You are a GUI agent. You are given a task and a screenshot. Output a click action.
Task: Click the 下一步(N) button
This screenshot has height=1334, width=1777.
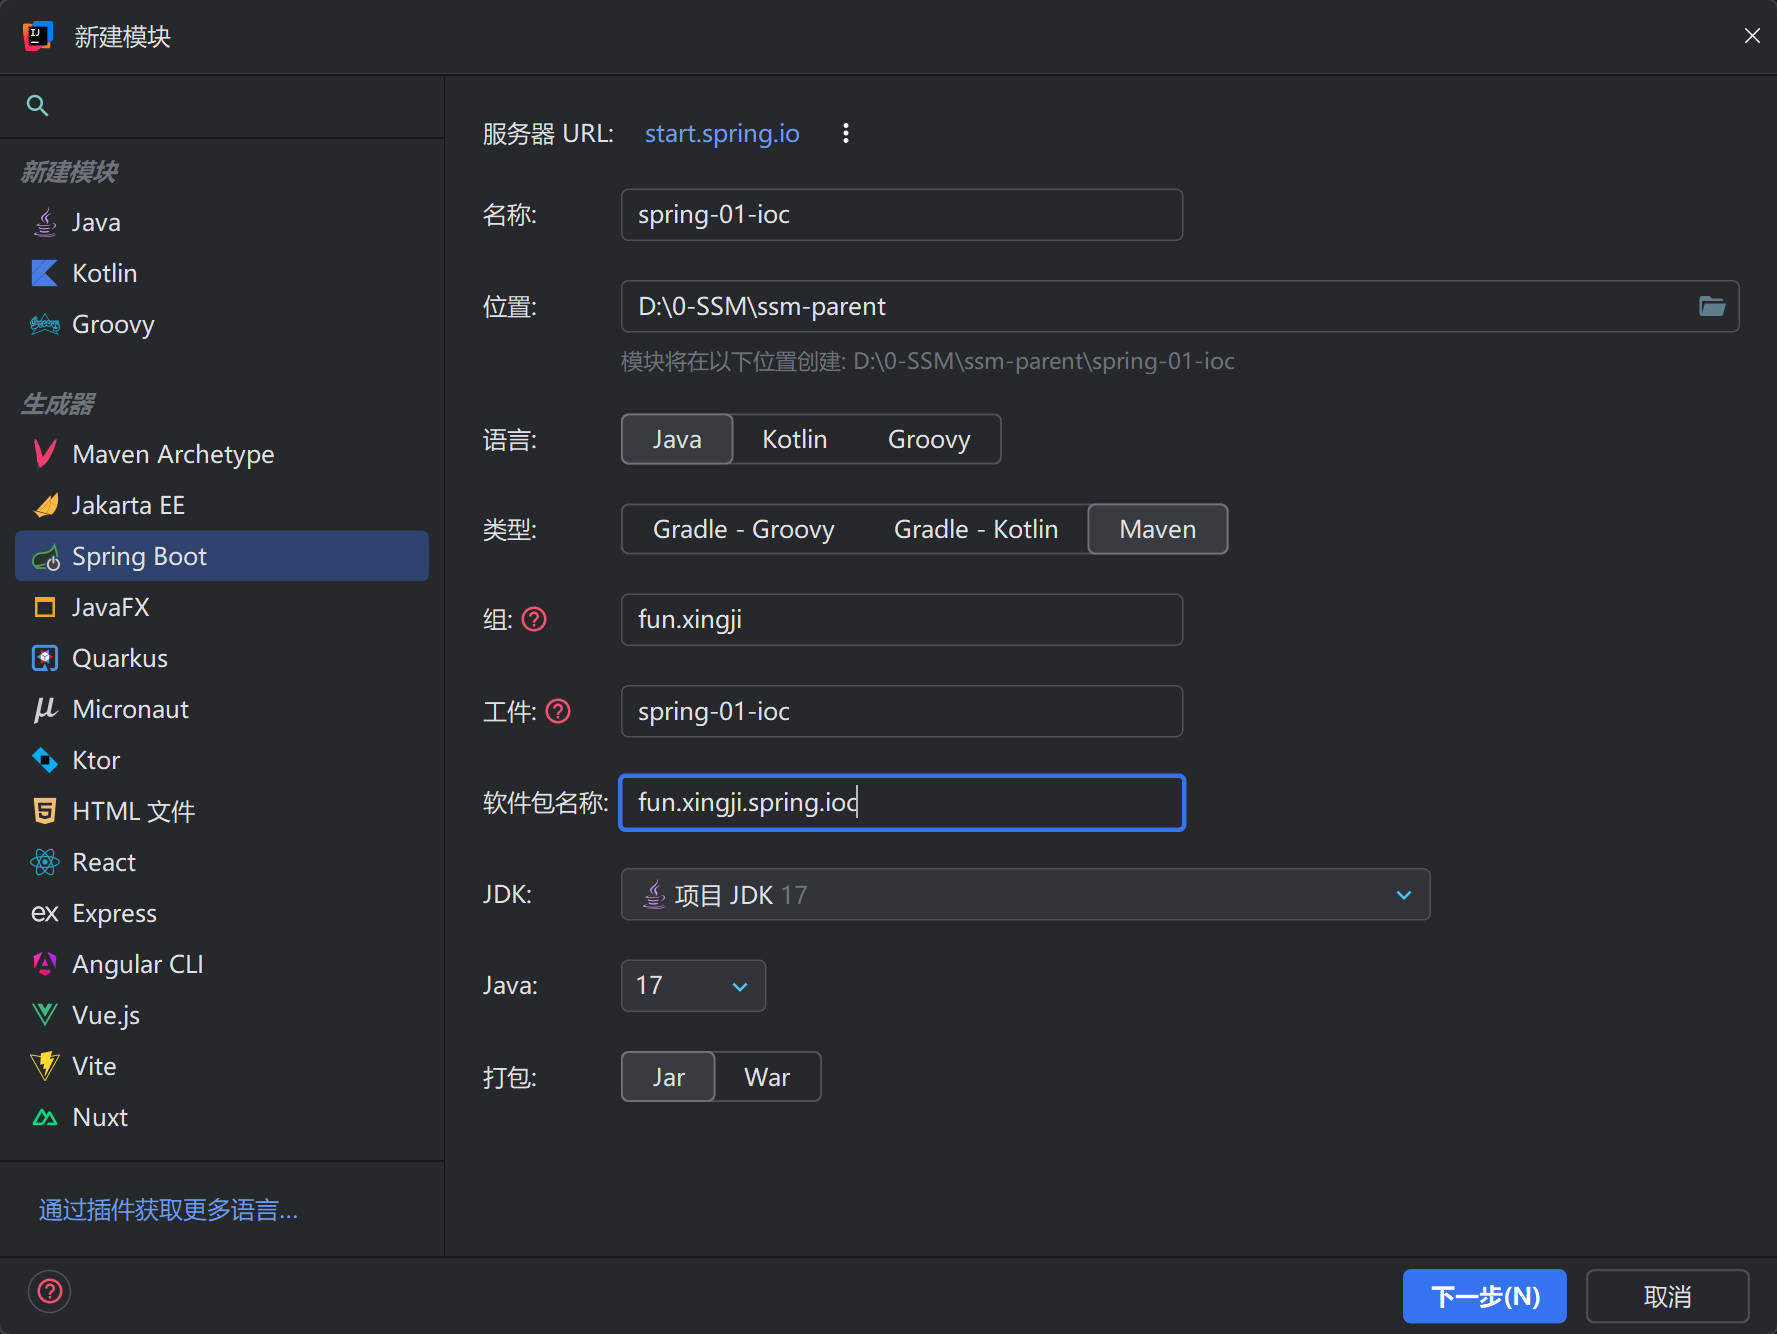pos(1484,1297)
